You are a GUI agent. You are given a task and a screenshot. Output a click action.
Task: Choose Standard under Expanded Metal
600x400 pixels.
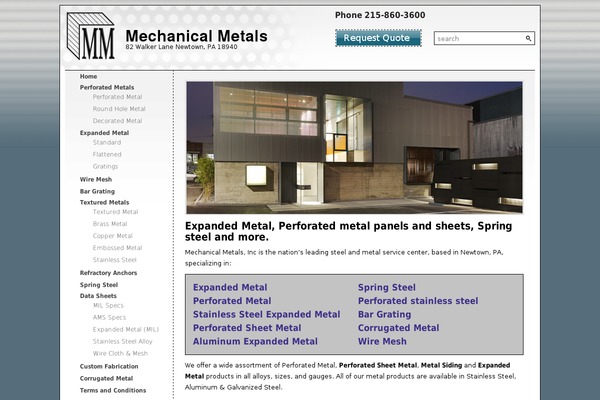click(107, 142)
